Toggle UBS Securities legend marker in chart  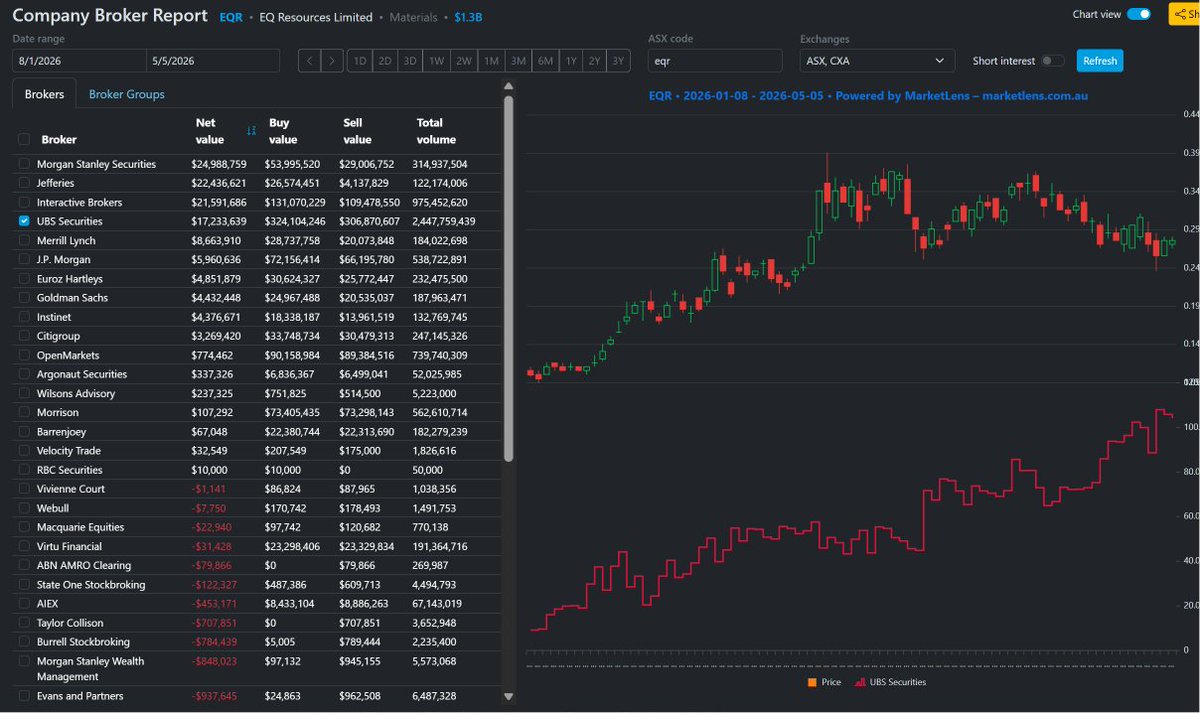pyautogui.click(x=860, y=682)
